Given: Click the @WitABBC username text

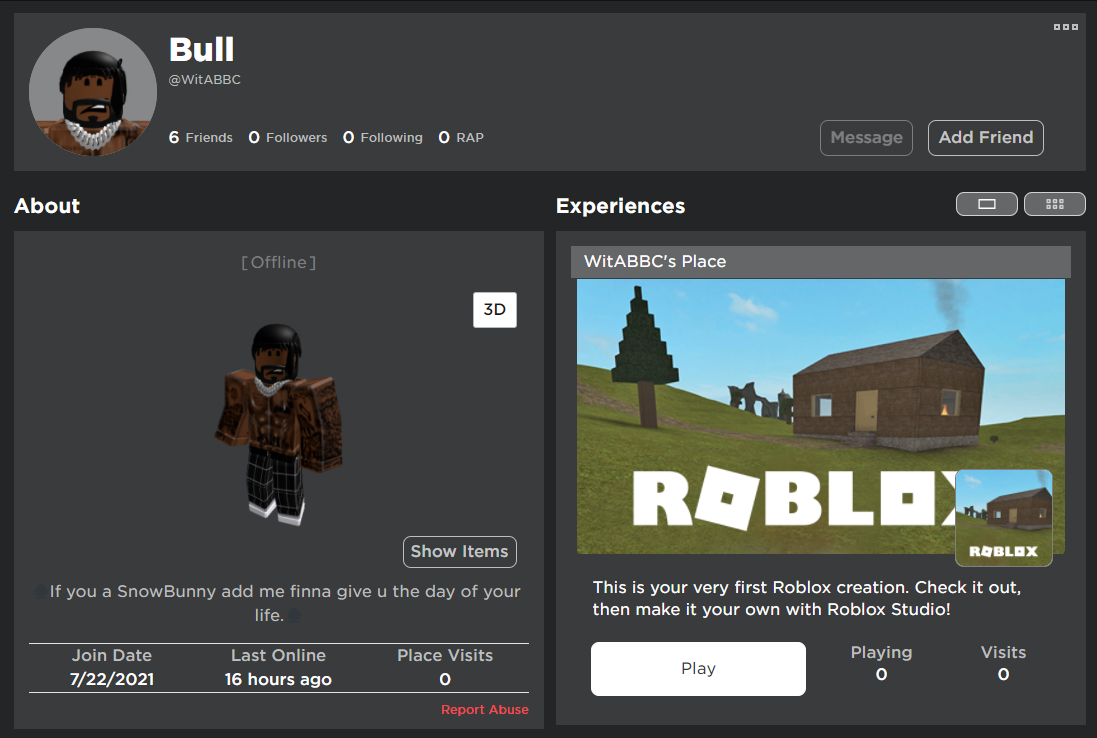Looking at the screenshot, I should 204,80.
